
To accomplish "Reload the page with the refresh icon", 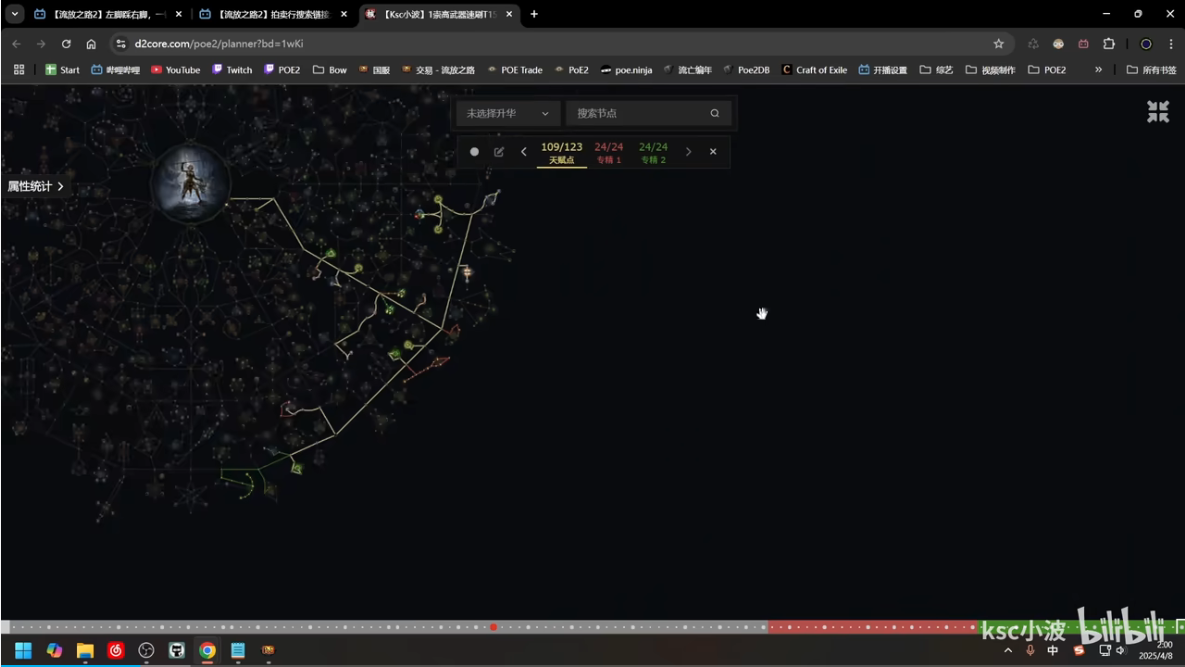I will tap(66, 44).
